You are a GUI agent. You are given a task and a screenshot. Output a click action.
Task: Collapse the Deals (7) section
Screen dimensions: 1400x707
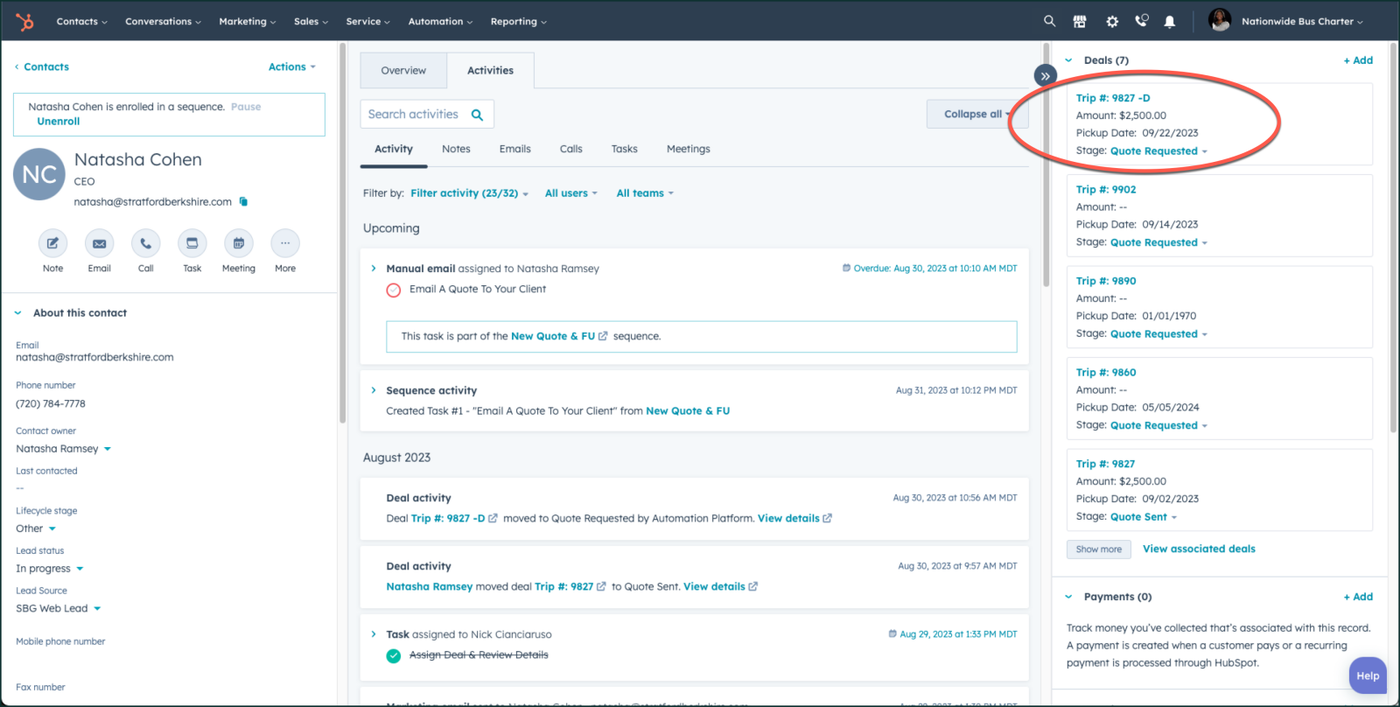1069,61
